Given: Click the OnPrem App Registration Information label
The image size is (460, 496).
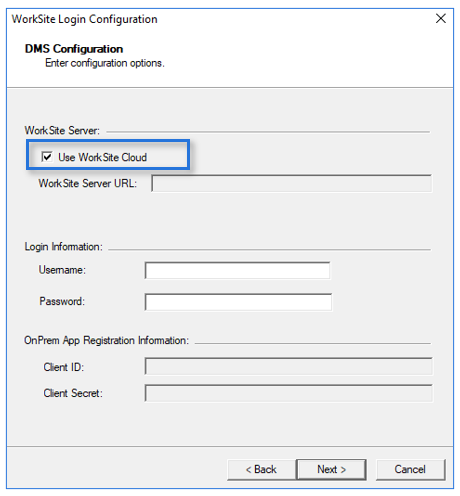Looking at the screenshot, I should (x=106, y=340).
